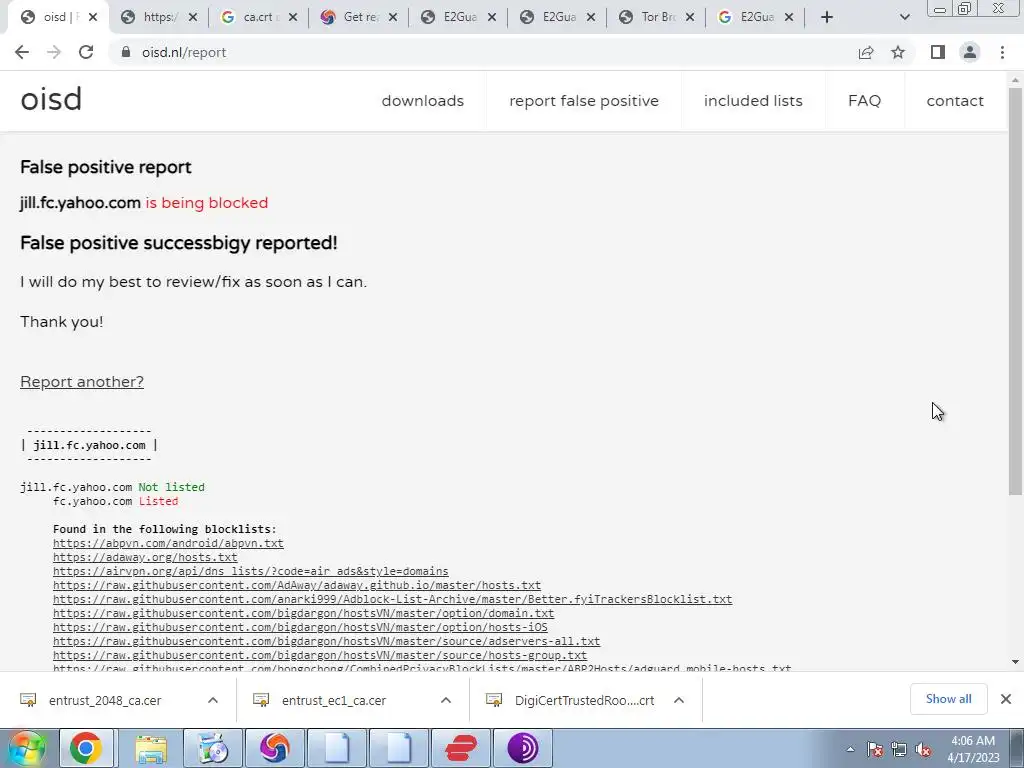
Task: Click the Chrome taskbar icon
Action: 86,748
